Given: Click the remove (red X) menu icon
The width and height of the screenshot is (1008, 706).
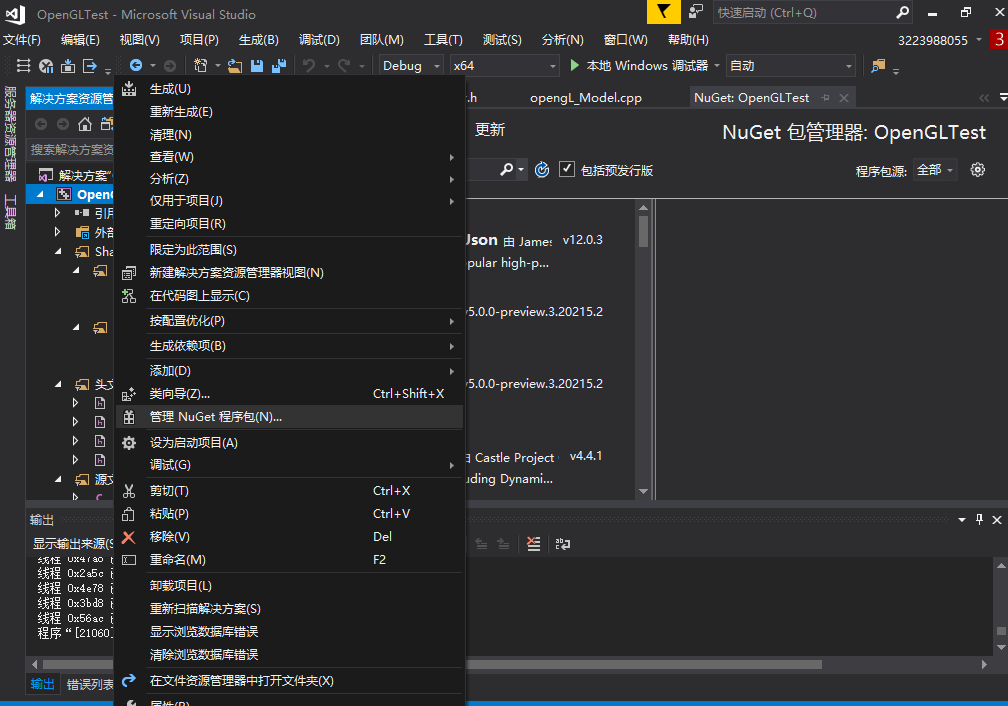Looking at the screenshot, I should click(129, 537).
